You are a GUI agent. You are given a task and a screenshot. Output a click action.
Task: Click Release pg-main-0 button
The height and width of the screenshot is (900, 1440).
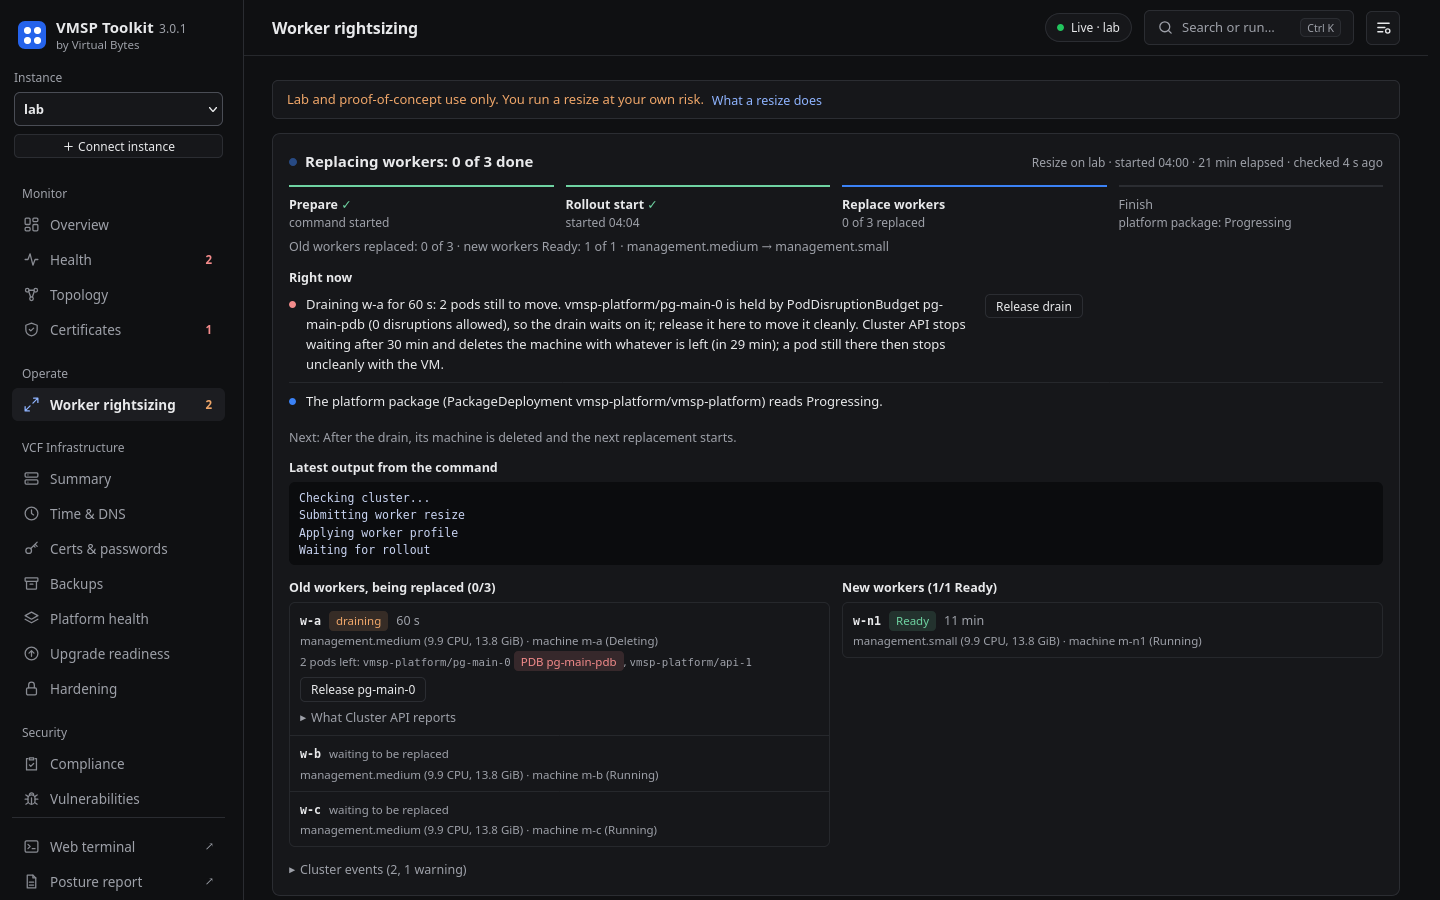click(363, 690)
